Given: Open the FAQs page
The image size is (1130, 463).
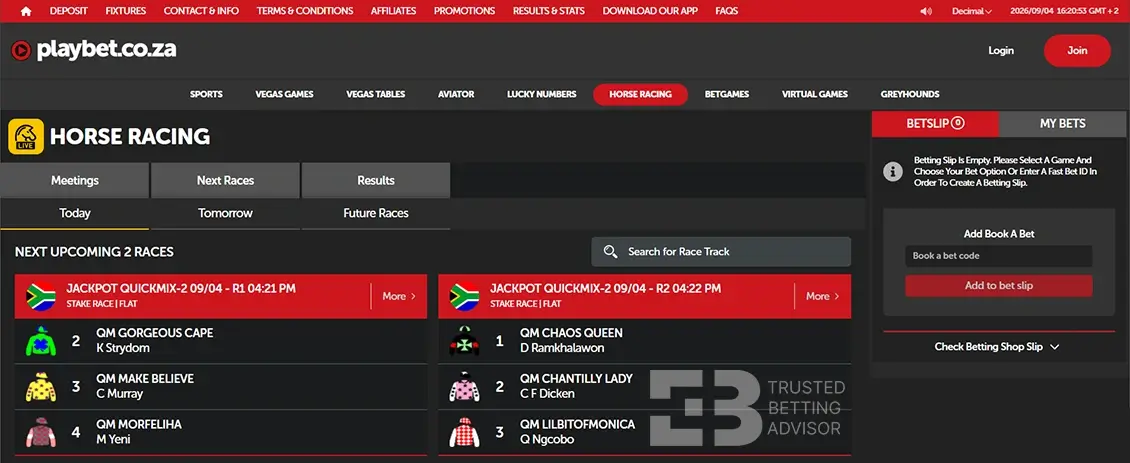Looking at the screenshot, I should coord(726,11).
